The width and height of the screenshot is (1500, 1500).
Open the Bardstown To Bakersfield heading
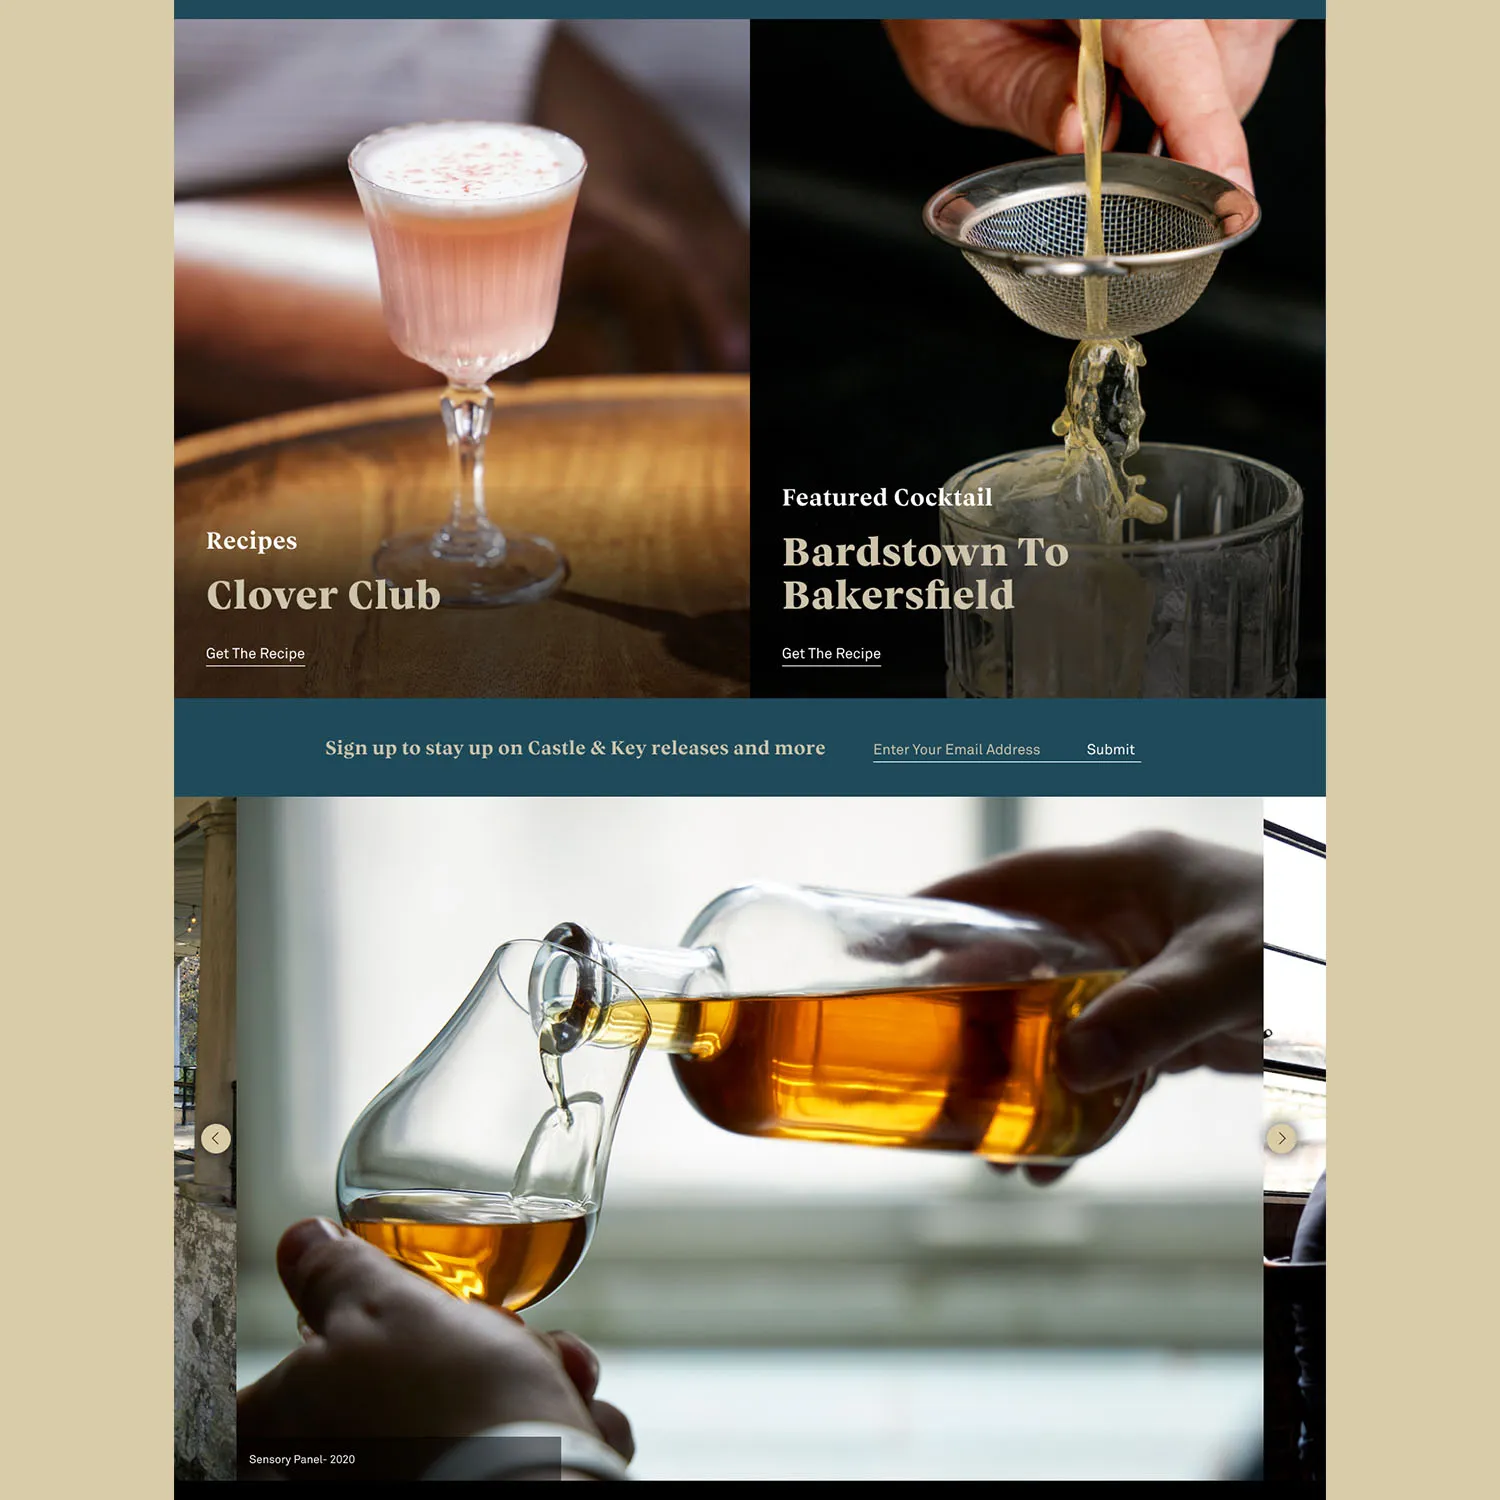[925, 573]
